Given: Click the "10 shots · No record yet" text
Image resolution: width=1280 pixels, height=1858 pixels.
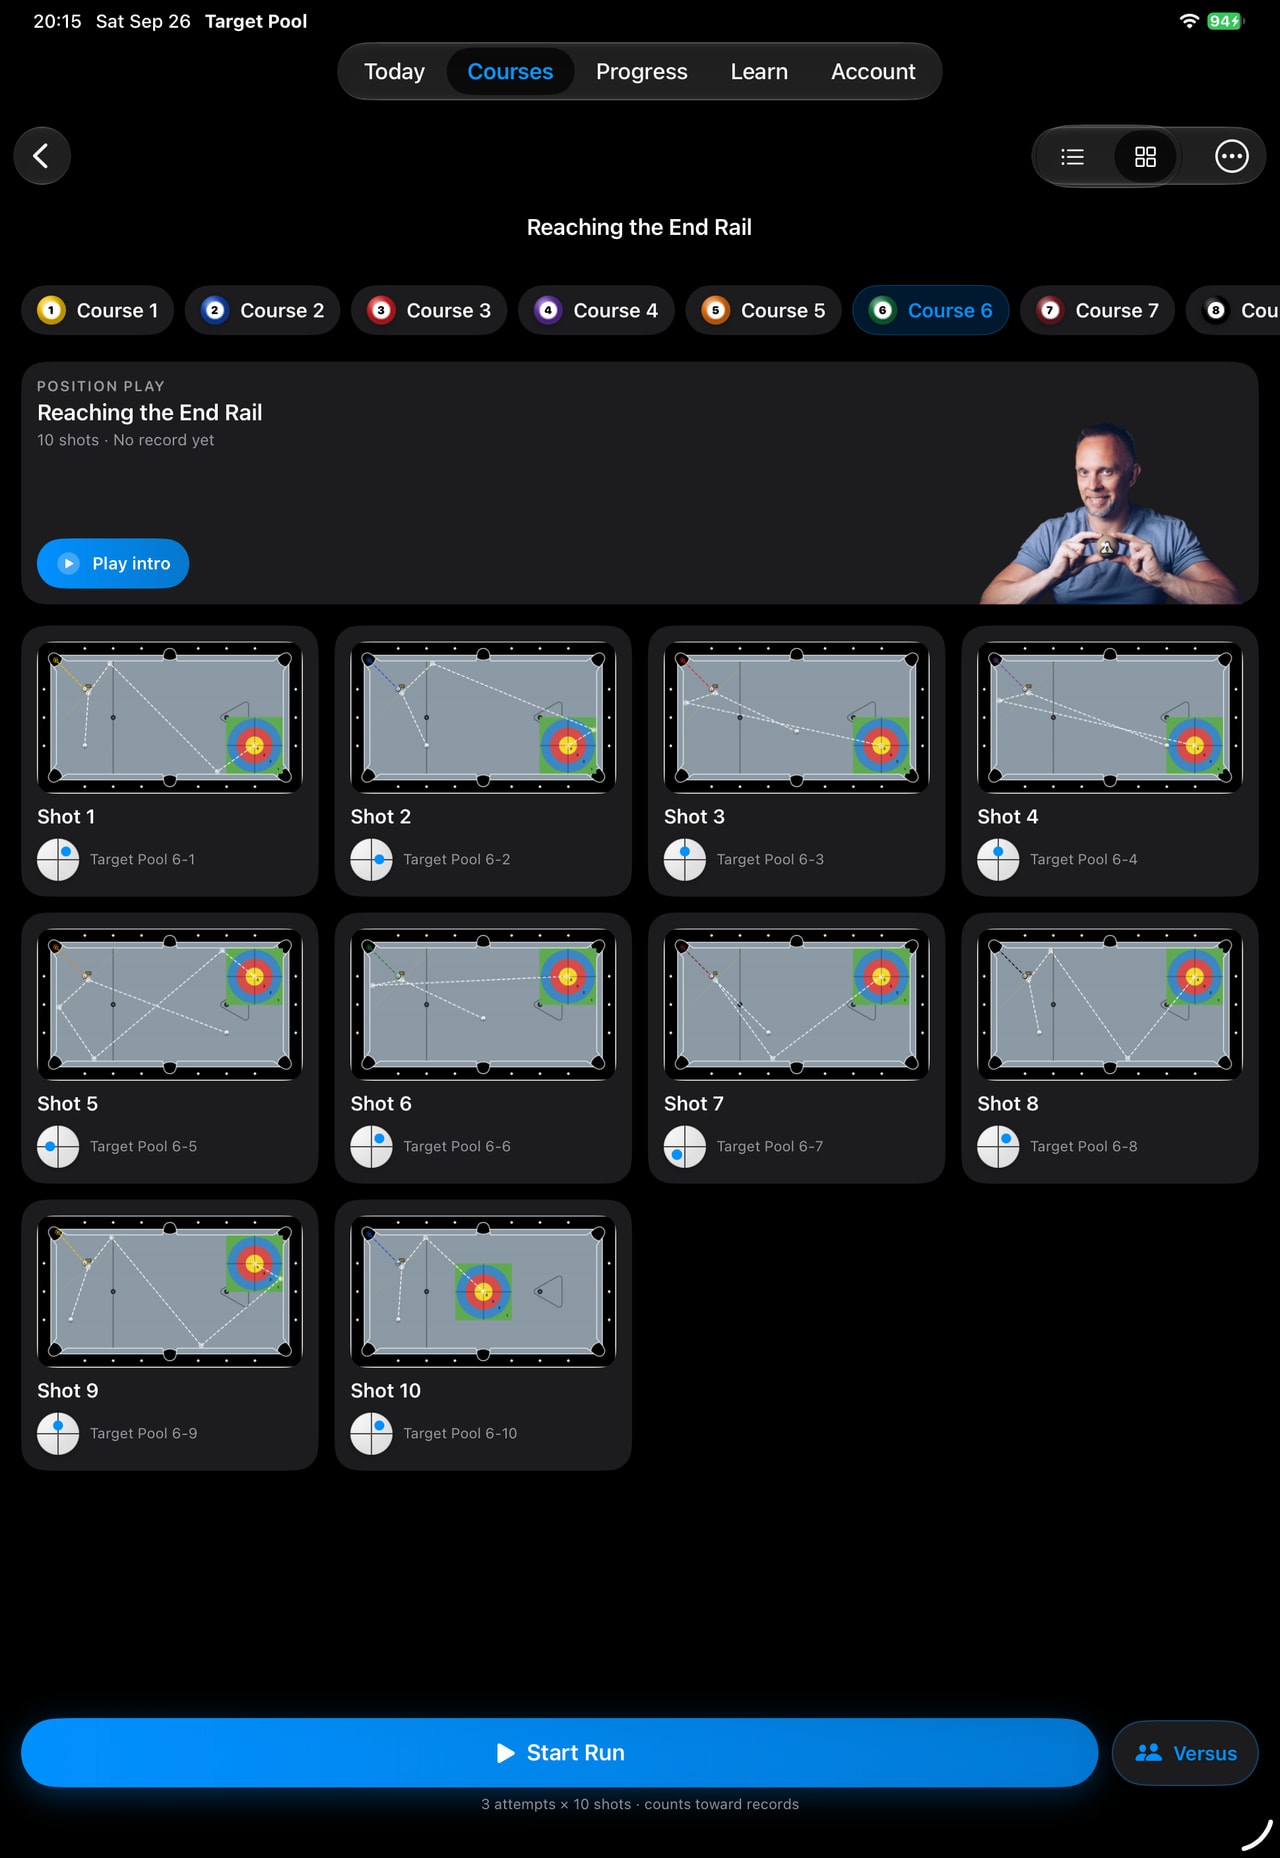Looking at the screenshot, I should [125, 440].
